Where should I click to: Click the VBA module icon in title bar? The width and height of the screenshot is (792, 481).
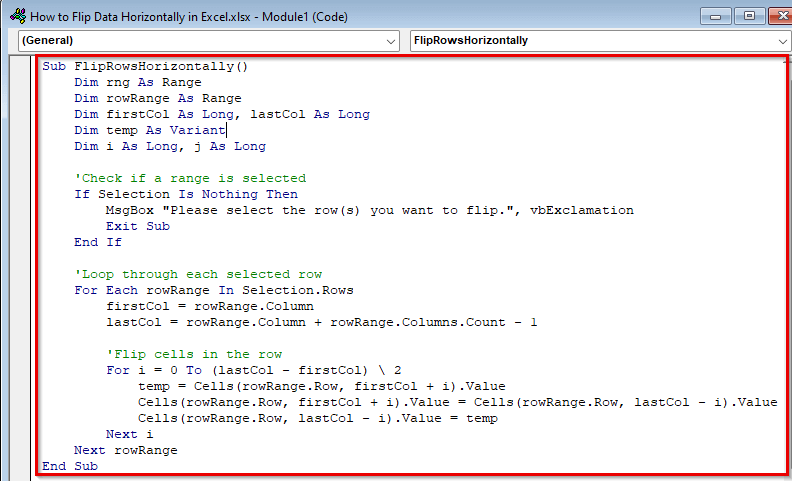tap(17, 17)
